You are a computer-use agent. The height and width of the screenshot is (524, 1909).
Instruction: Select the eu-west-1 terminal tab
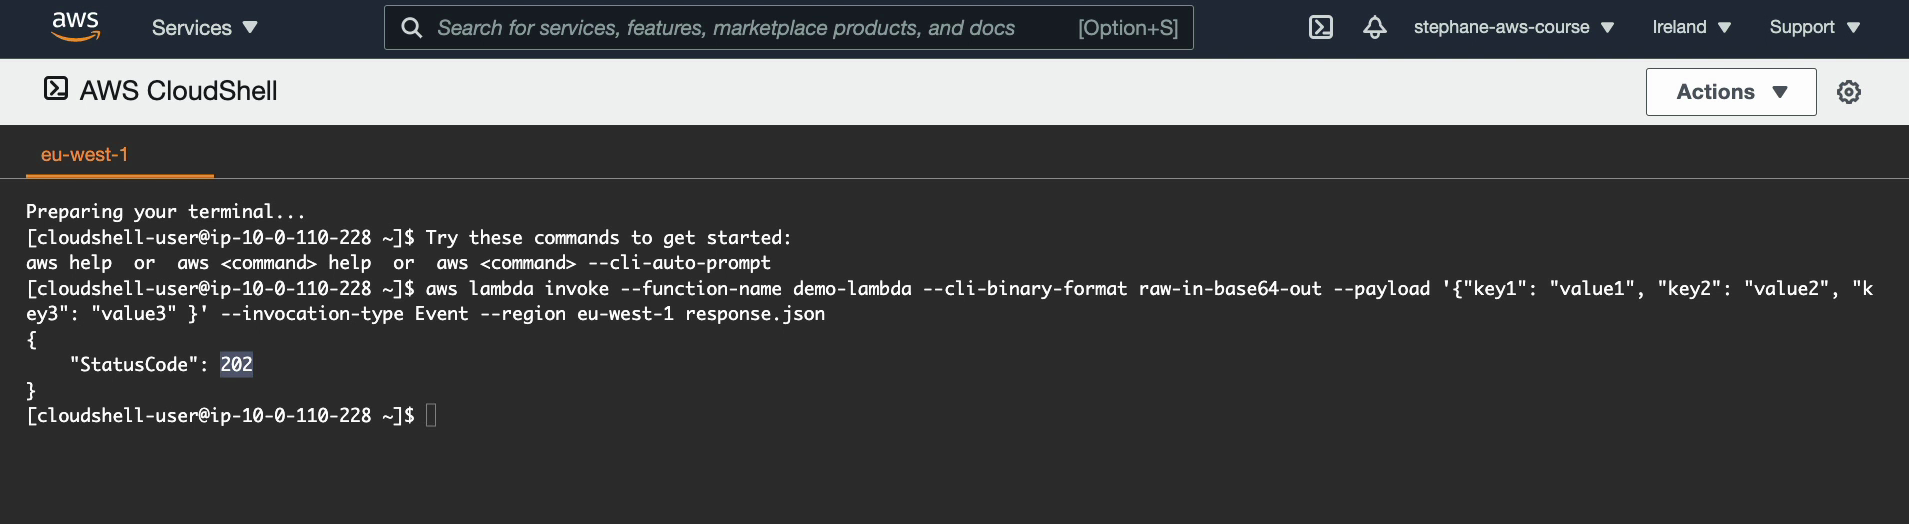[85, 155]
